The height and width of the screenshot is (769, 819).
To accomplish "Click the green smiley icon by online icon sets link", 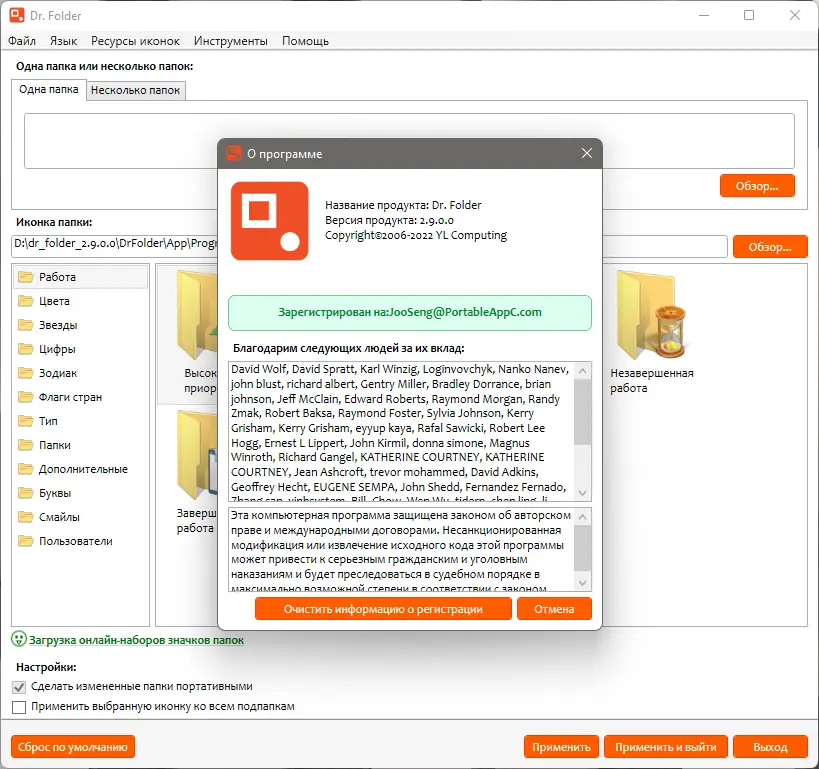I will 19,639.
